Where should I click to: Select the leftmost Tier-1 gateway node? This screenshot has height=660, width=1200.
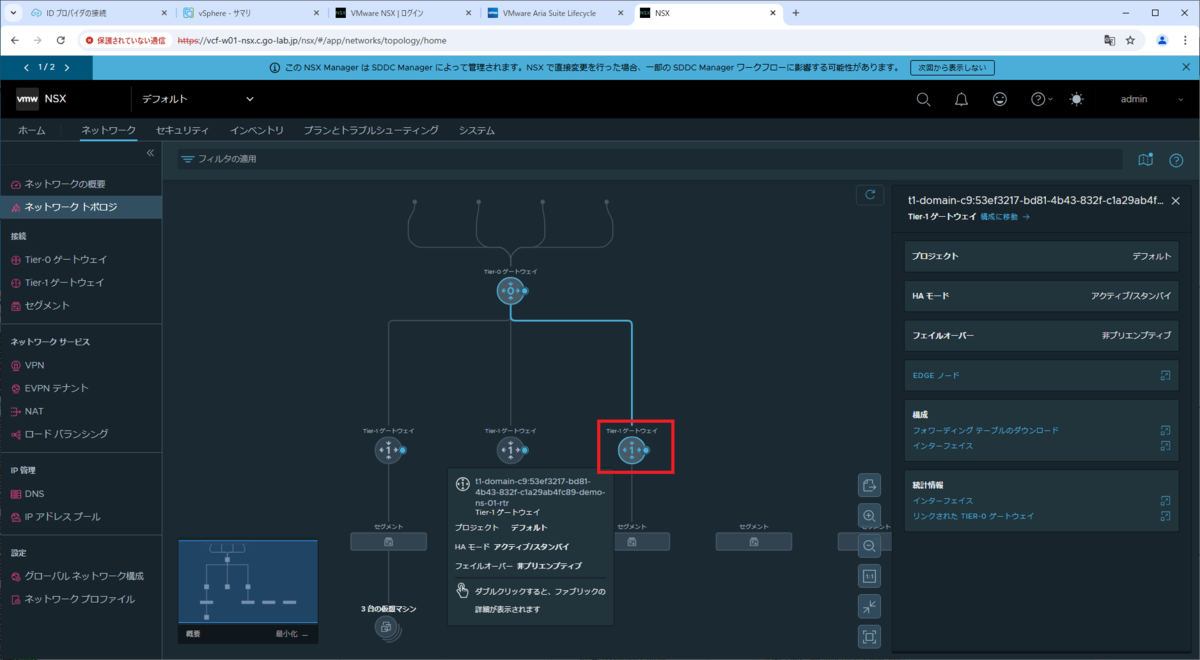388,451
